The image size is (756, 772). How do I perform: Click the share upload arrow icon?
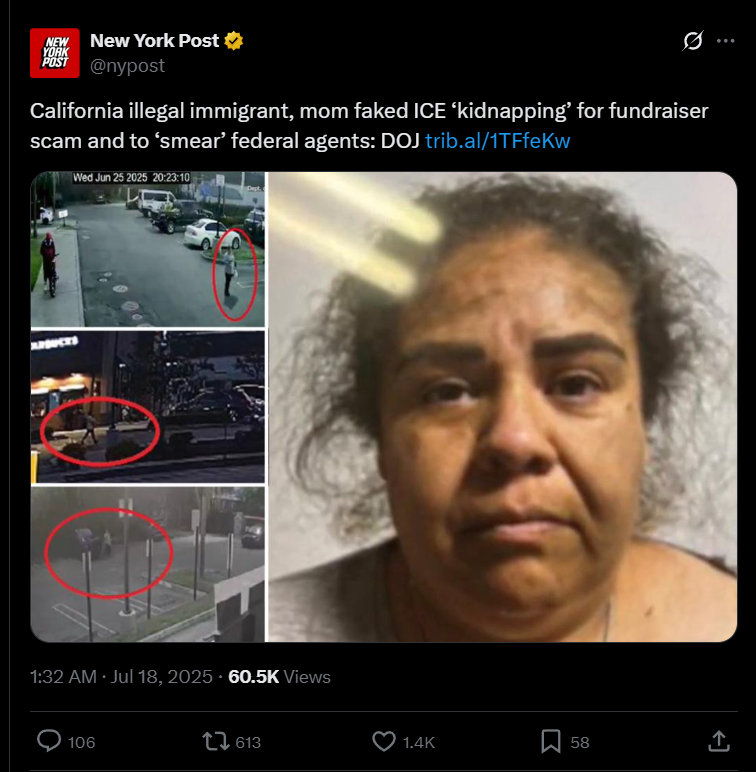pos(719,741)
